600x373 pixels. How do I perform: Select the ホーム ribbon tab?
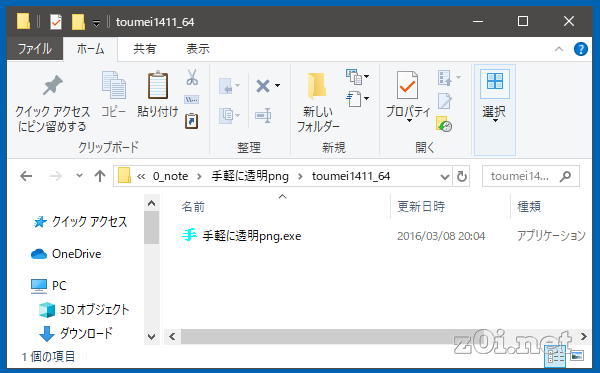coord(90,49)
